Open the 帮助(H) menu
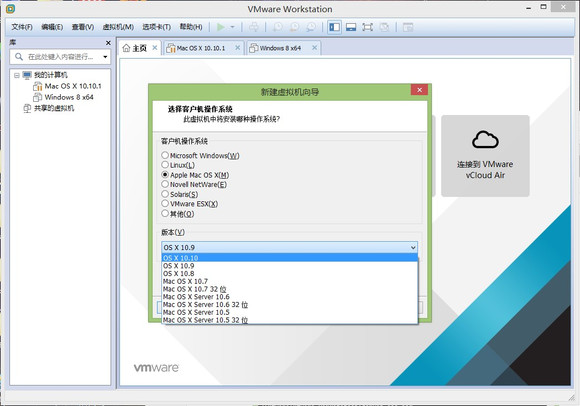 (x=191, y=27)
